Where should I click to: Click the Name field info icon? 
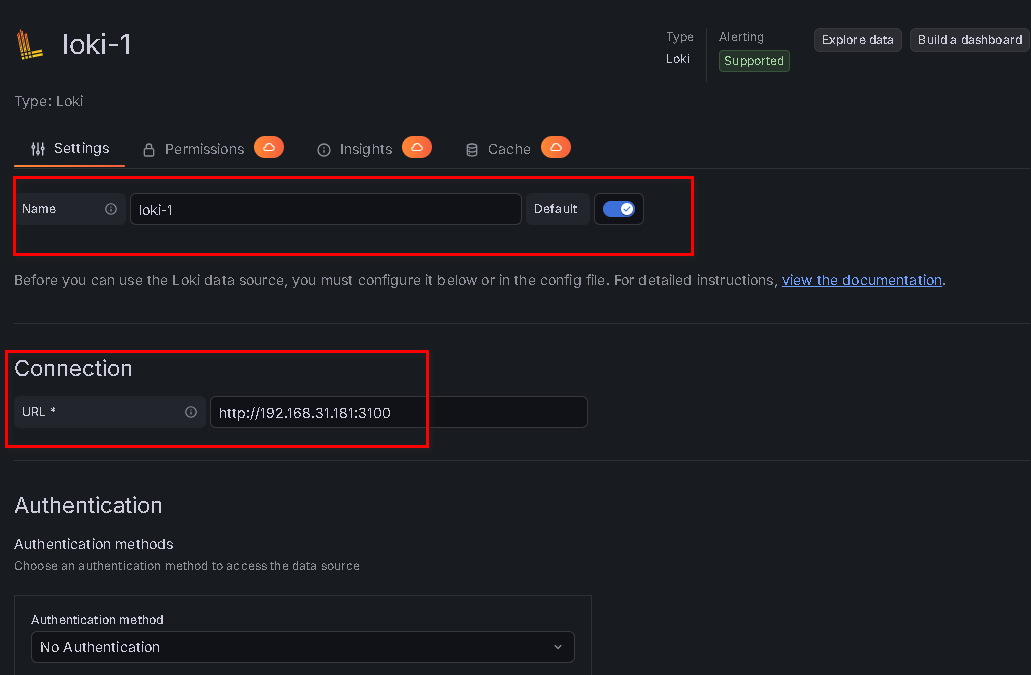tap(110, 209)
